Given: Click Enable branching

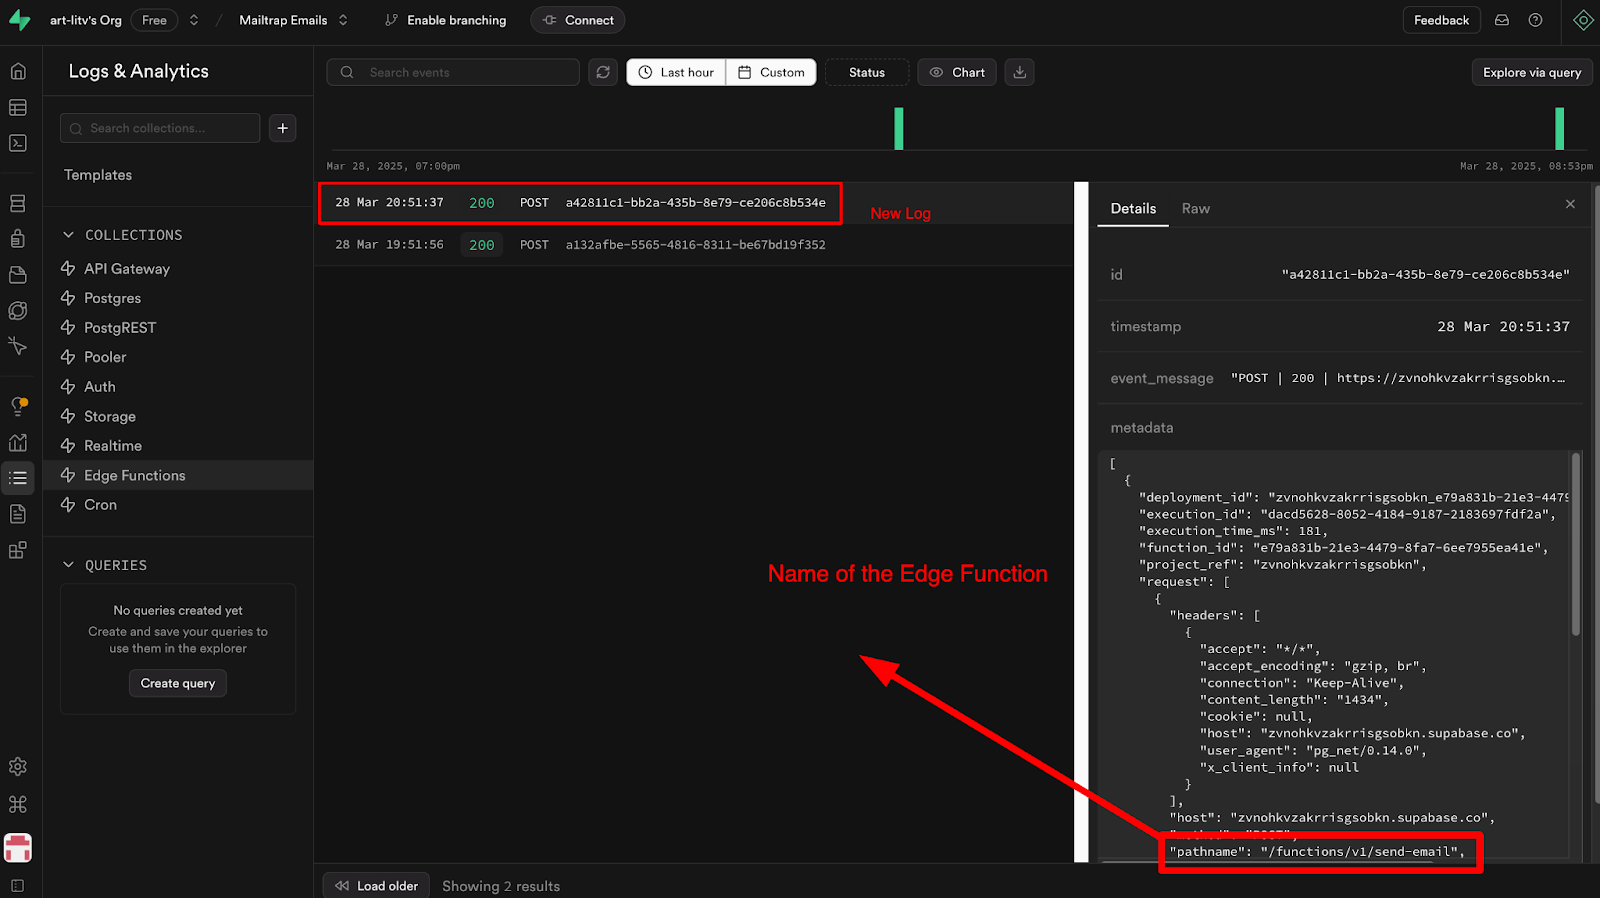Looking at the screenshot, I should pyautogui.click(x=446, y=20).
